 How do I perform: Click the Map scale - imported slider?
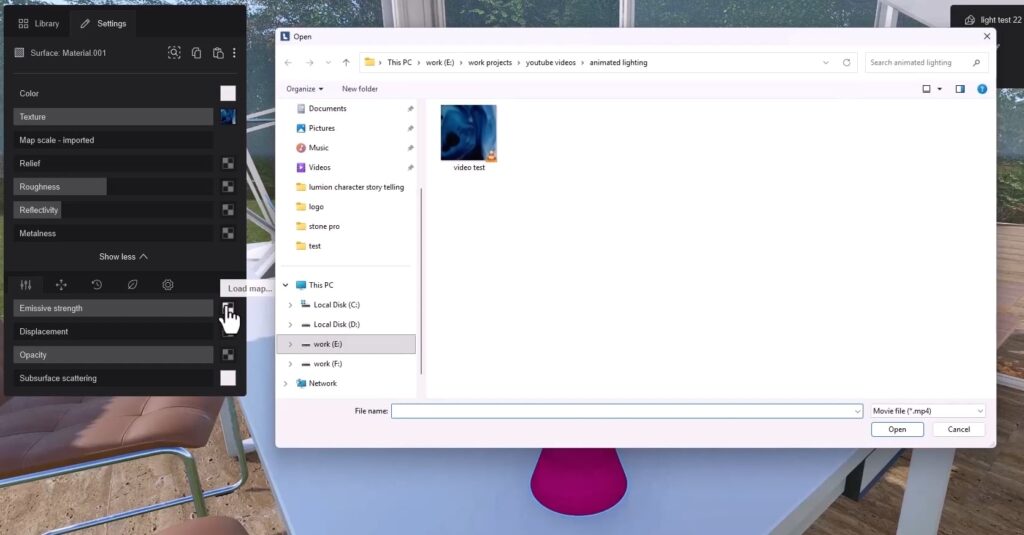113,140
